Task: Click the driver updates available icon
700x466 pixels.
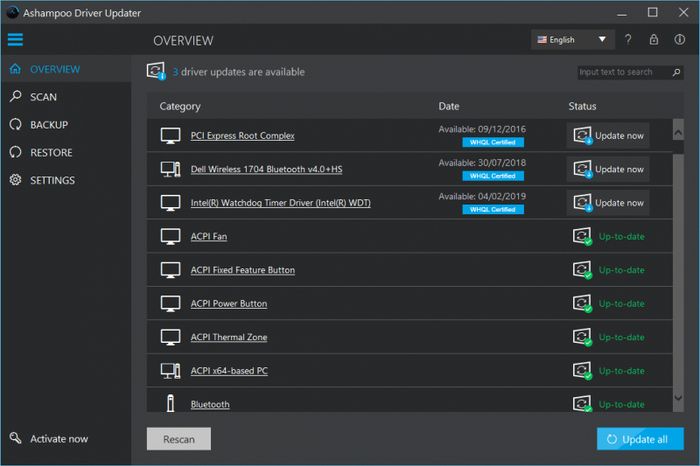Action: 156,71
